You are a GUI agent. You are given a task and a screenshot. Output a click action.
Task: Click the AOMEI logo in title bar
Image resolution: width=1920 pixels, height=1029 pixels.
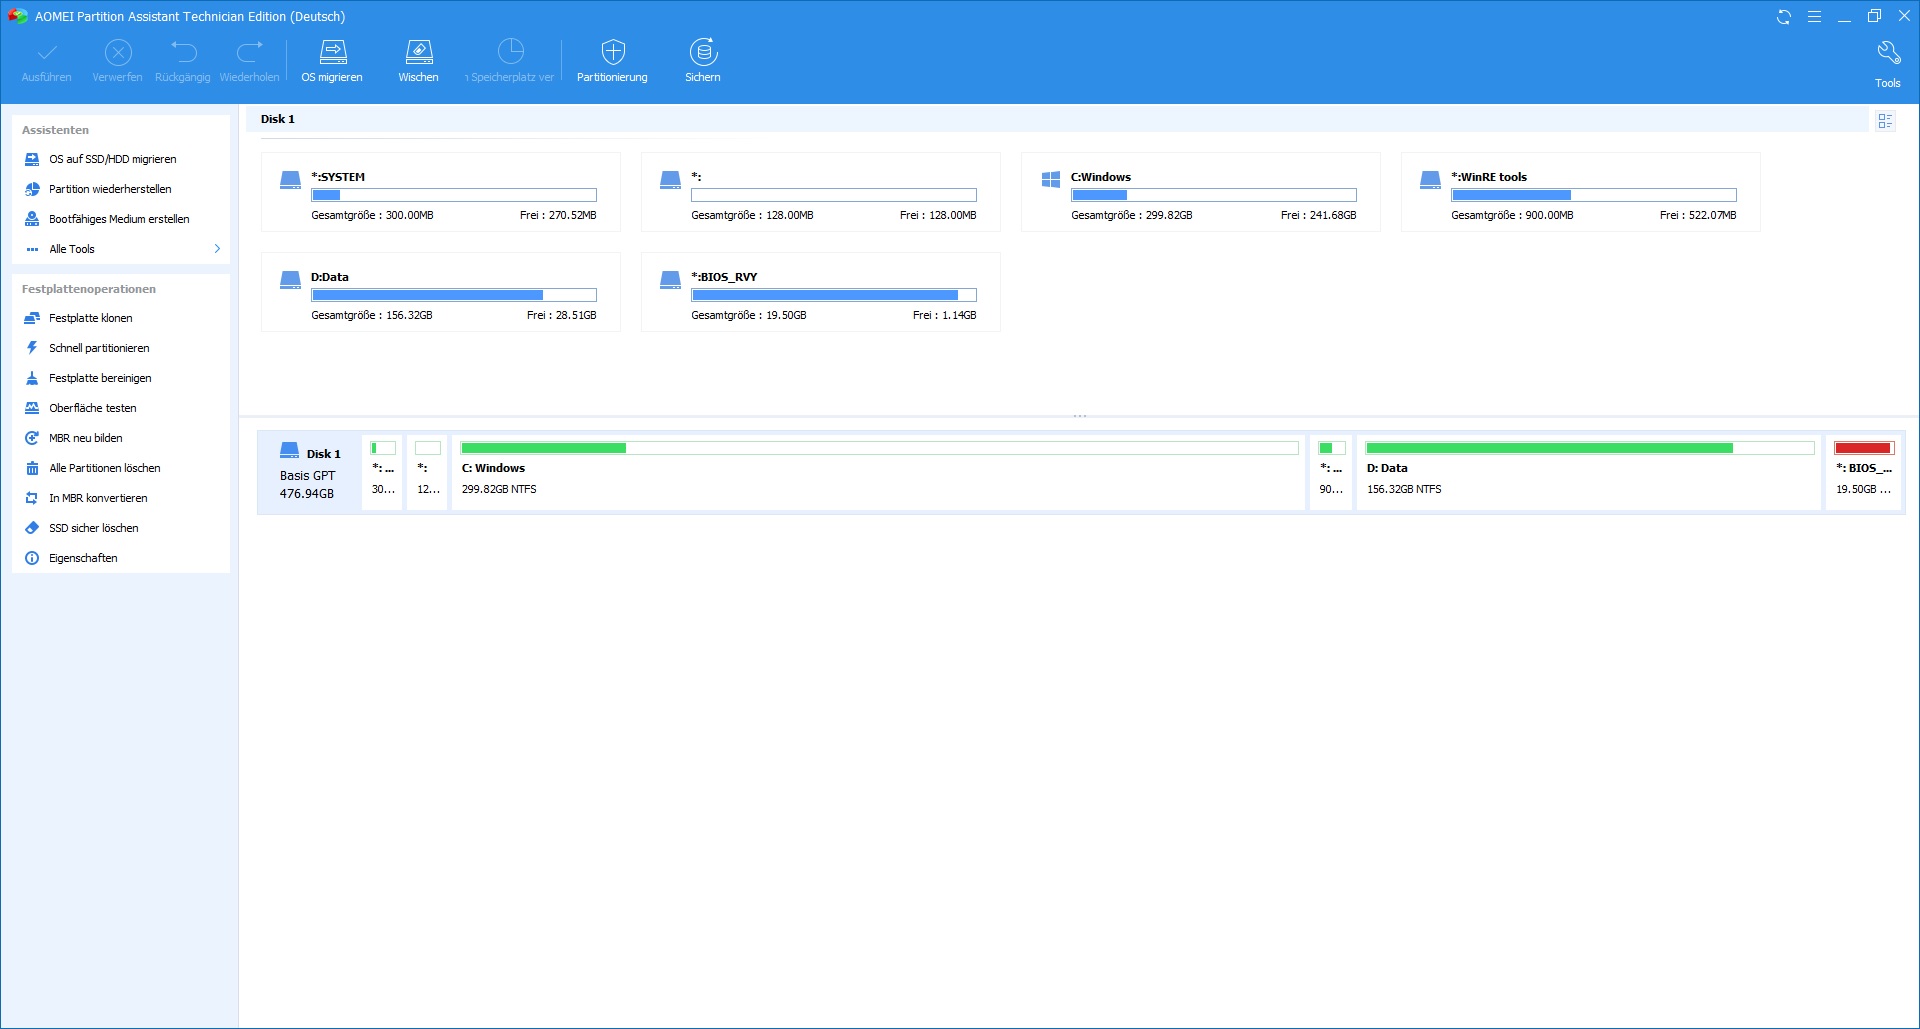tap(17, 17)
